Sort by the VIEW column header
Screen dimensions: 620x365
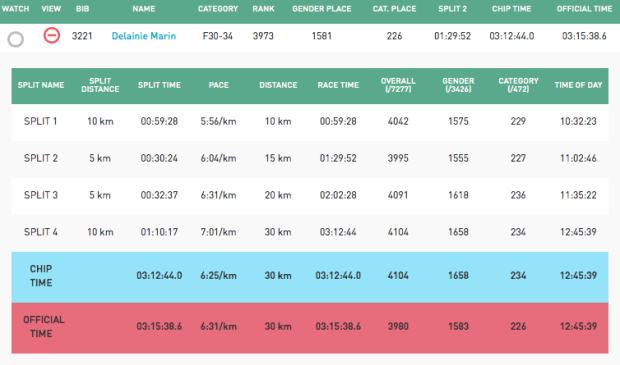pyautogui.click(x=51, y=9)
